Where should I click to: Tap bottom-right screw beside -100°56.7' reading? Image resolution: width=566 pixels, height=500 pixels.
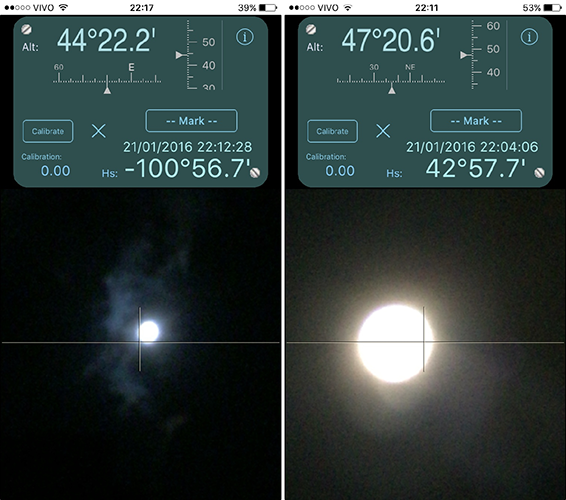255,173
